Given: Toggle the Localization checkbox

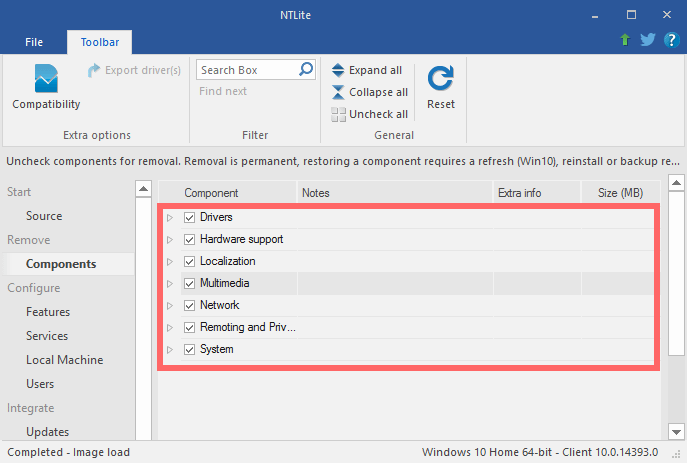Looking at the screenshot, I should pos(189,262).
